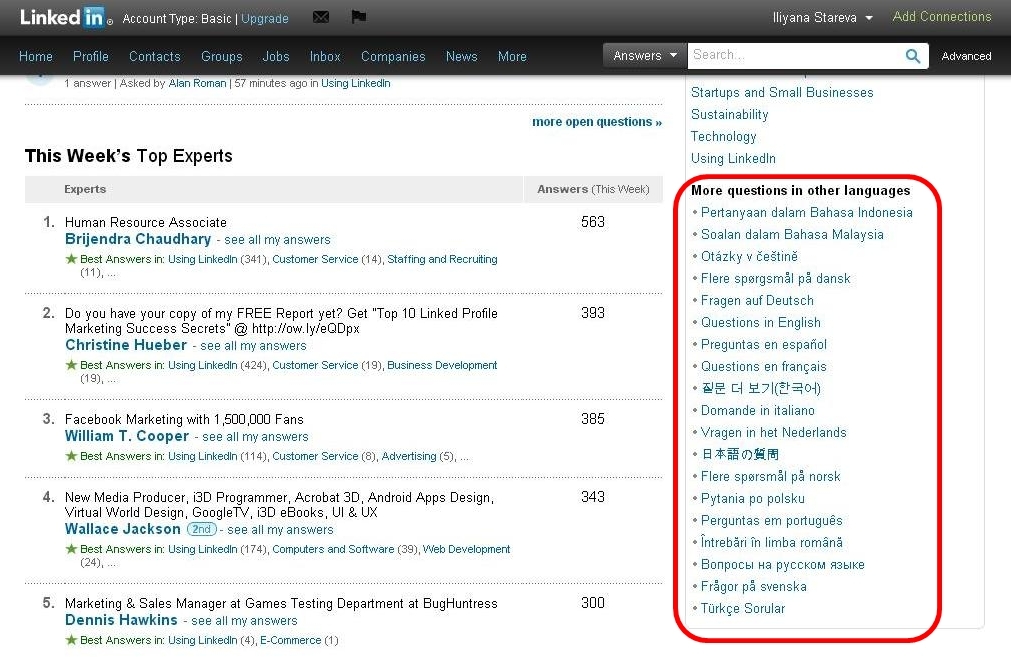
Task: Click Domande in italiano link
Action: tap(758, 410)
